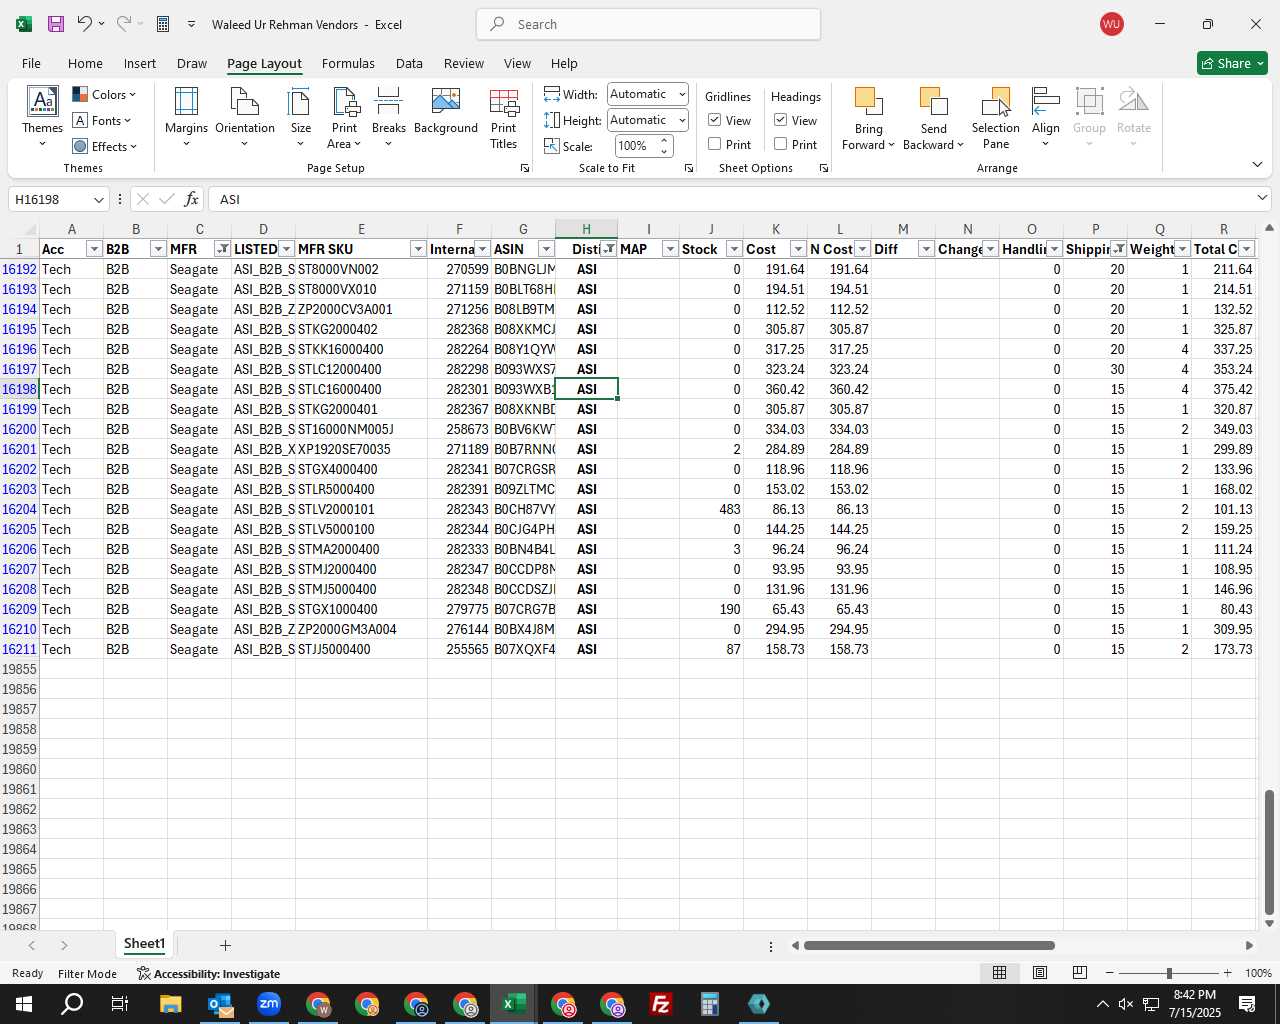
Task: Collapse the ribbon with chevron
Action: click(x=1257, y=165)
